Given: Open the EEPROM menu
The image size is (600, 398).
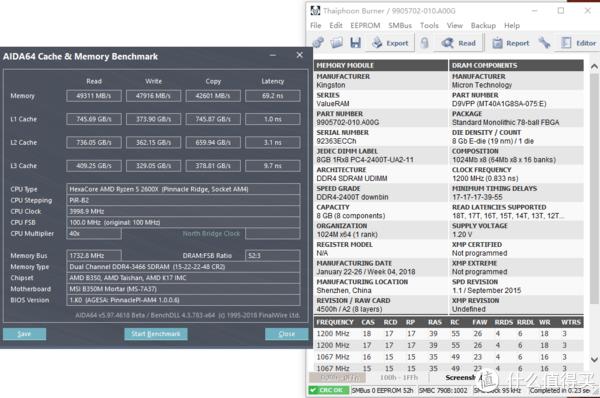Looking at the screenshot, I should point(365,26).
